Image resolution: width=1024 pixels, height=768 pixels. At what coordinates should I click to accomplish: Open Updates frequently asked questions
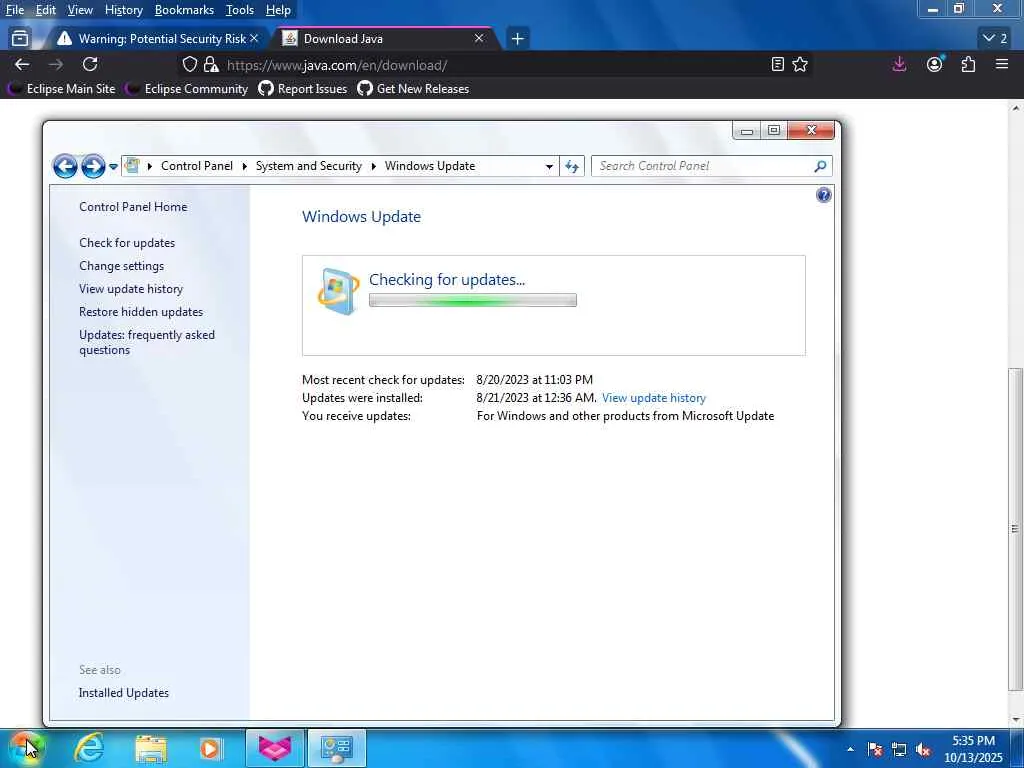click(x=147, y=342)
